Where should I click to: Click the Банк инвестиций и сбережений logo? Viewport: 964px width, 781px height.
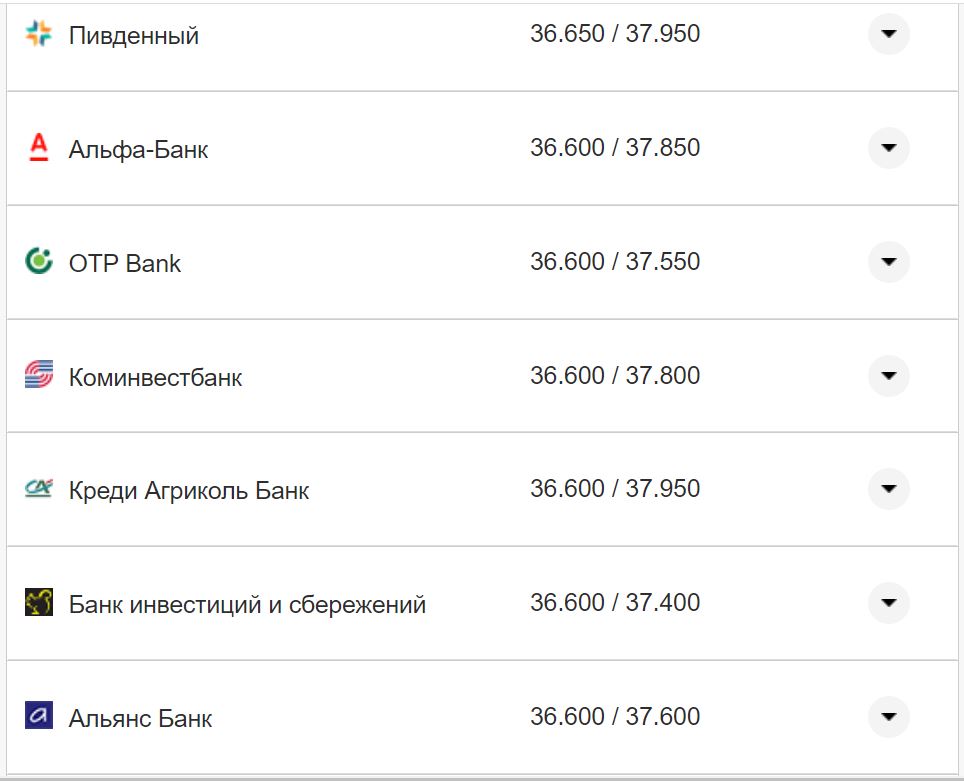[x=38, y=603]
